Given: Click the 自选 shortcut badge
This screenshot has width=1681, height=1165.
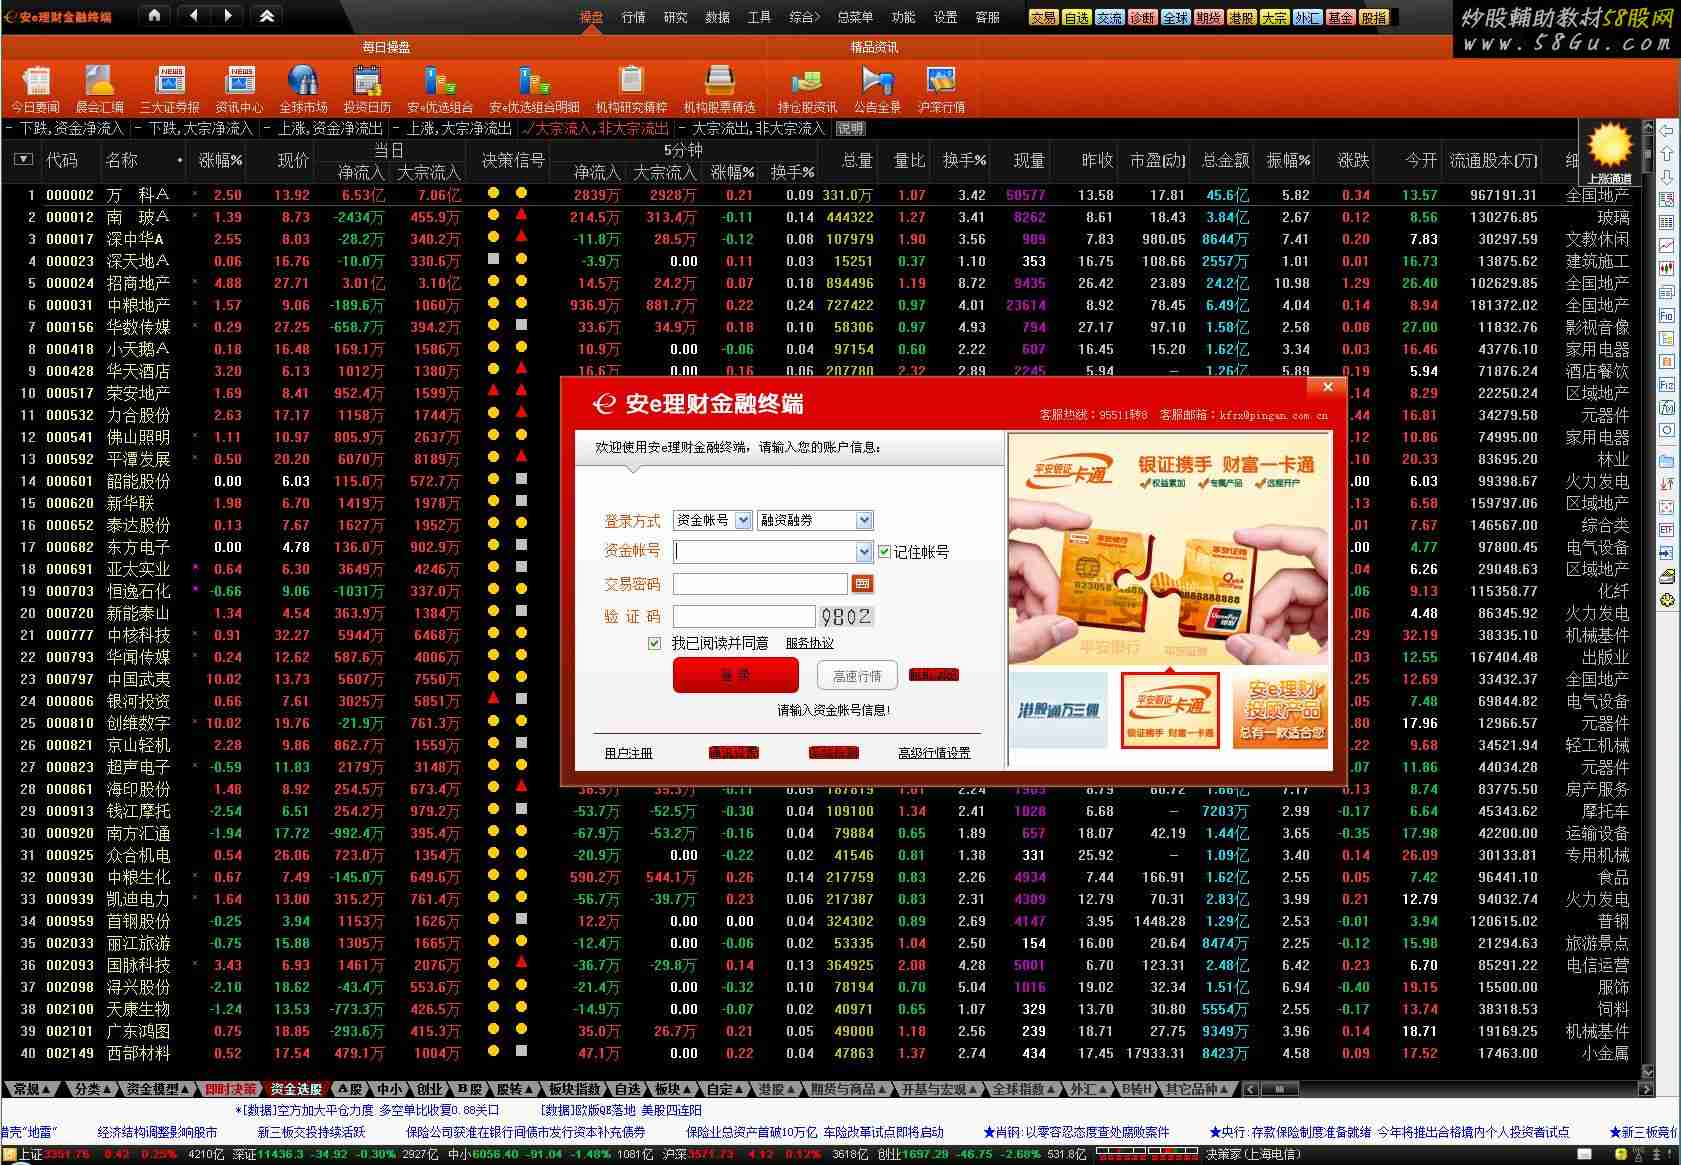Looking at the screenshot, I should [1076, 17].
